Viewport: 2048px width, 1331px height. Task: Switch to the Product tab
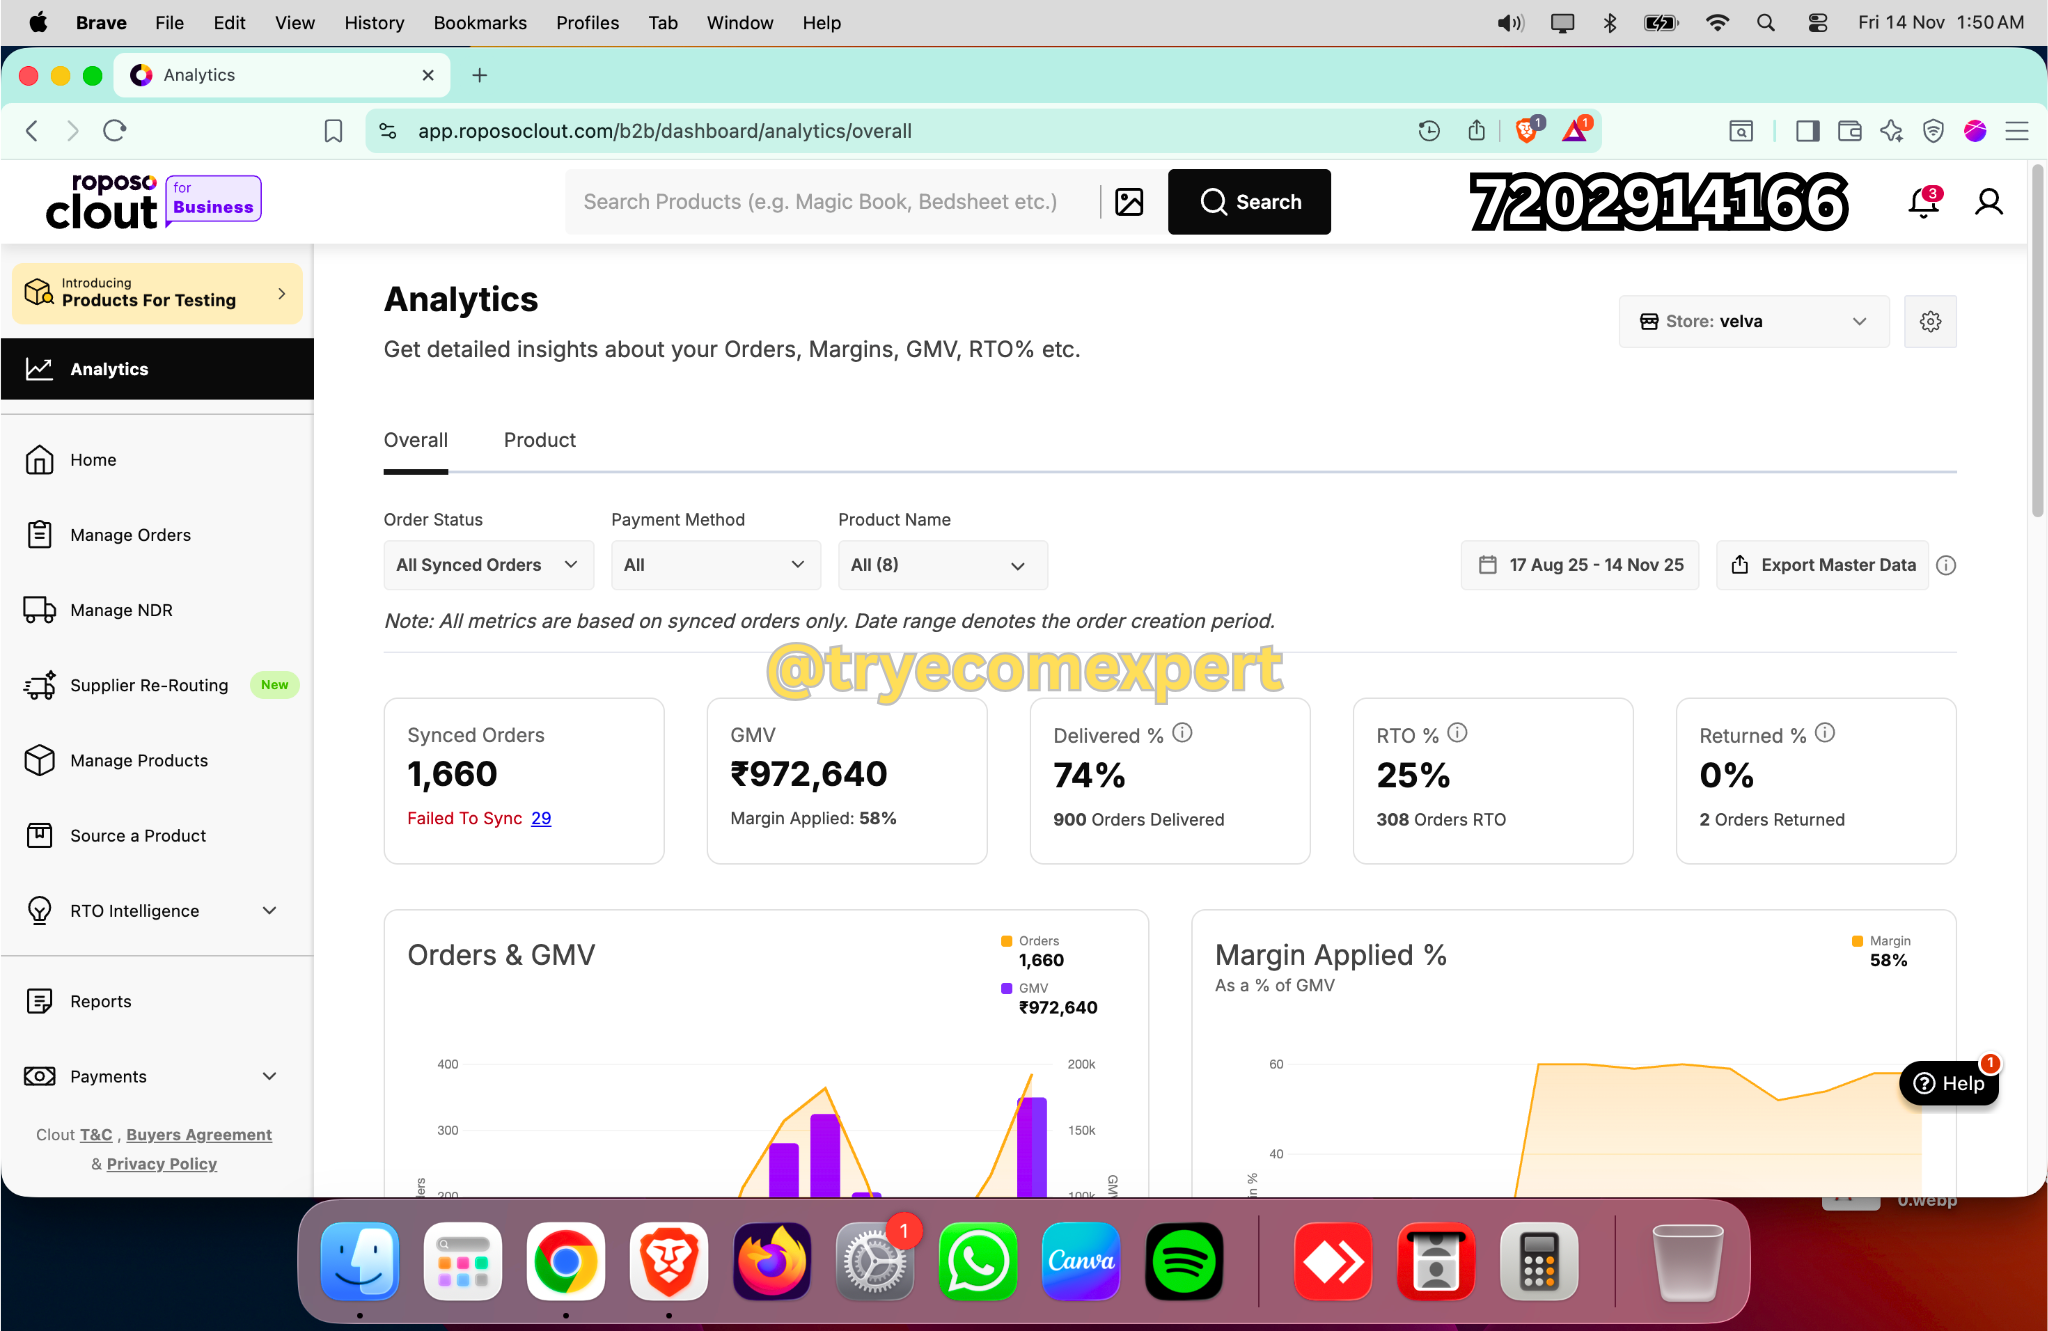tap(539, 441)
